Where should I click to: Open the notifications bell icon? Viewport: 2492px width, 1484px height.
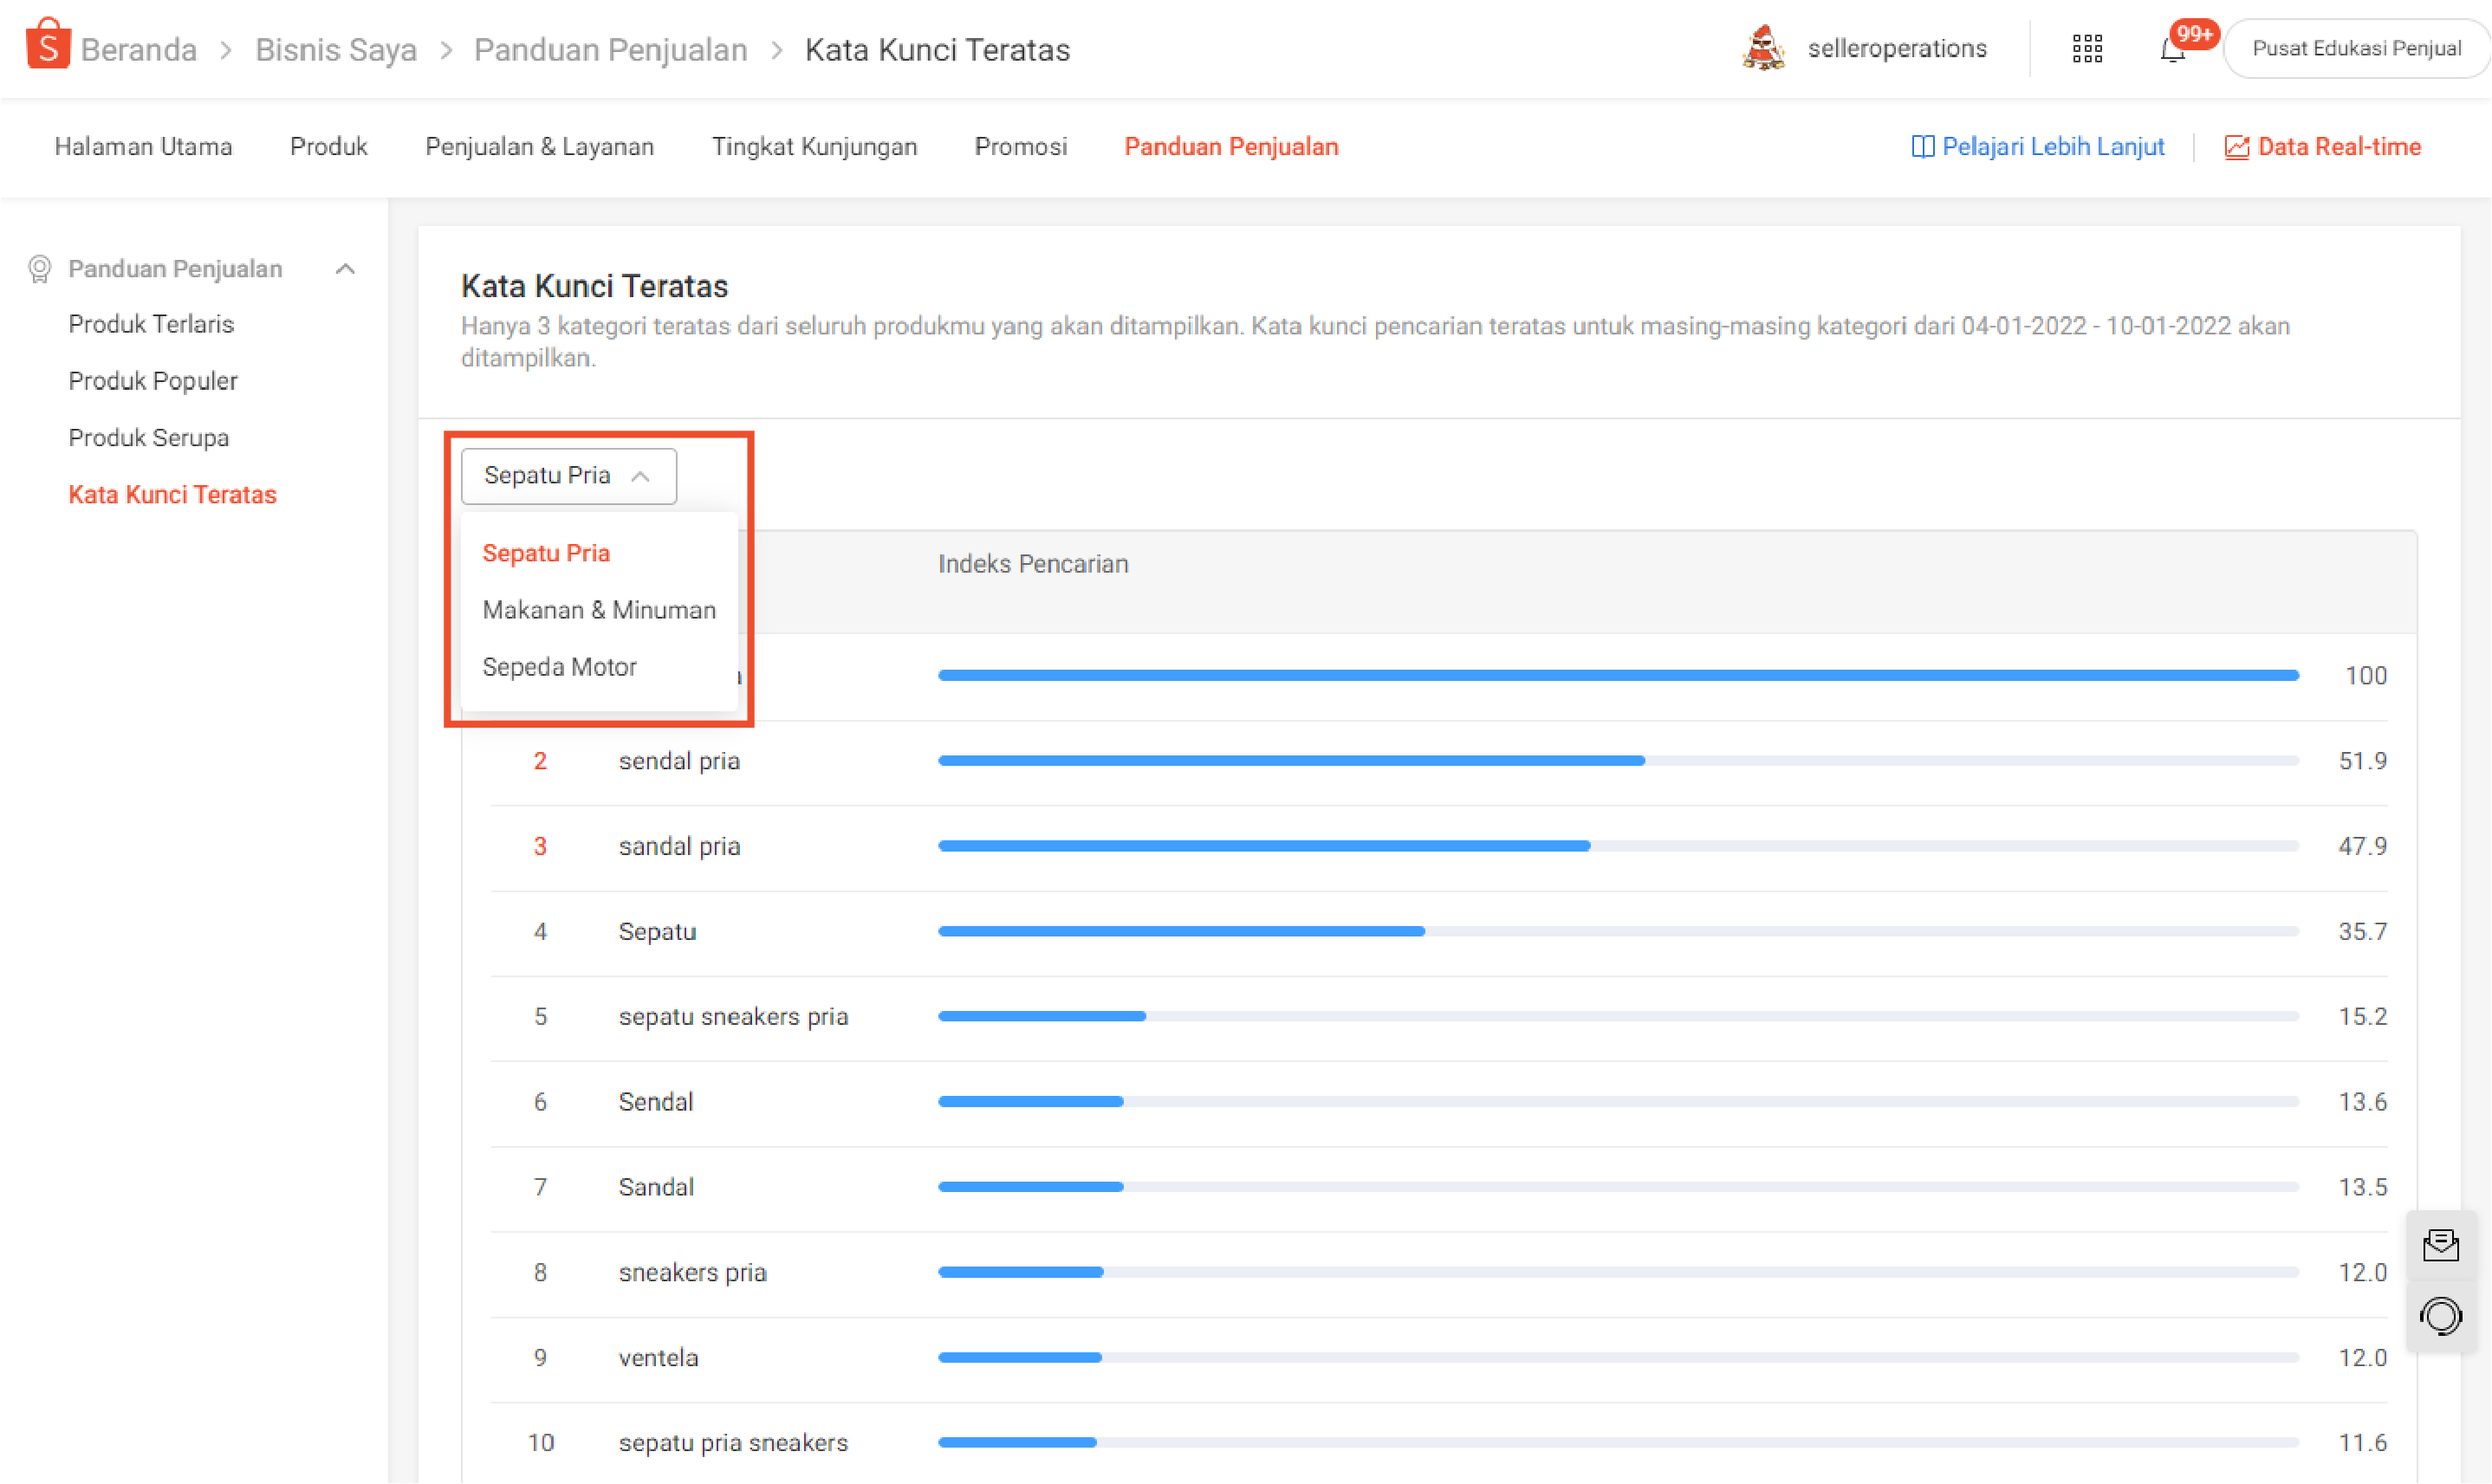[x=2172, y=50]
